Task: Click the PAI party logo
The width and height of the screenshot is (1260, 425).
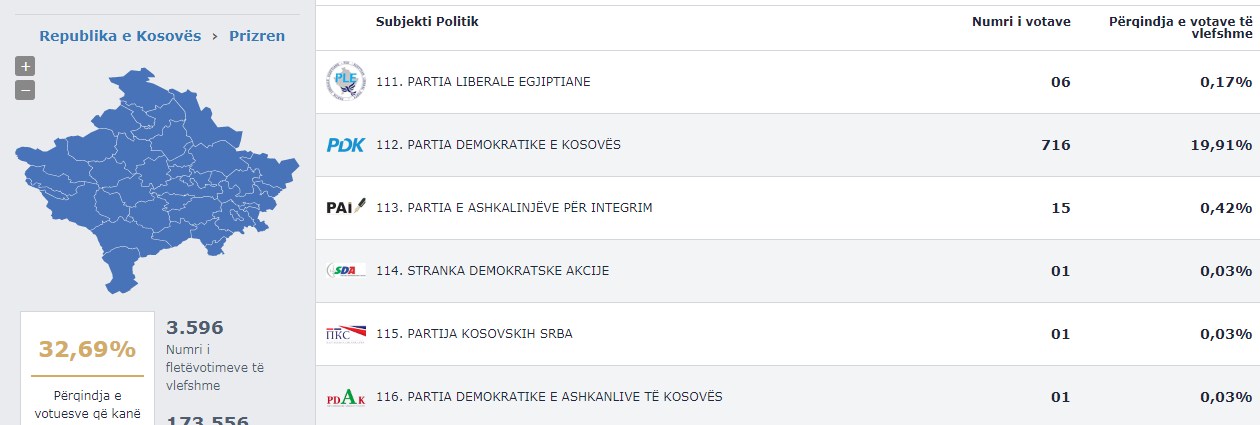Action: tap(346, 208)
